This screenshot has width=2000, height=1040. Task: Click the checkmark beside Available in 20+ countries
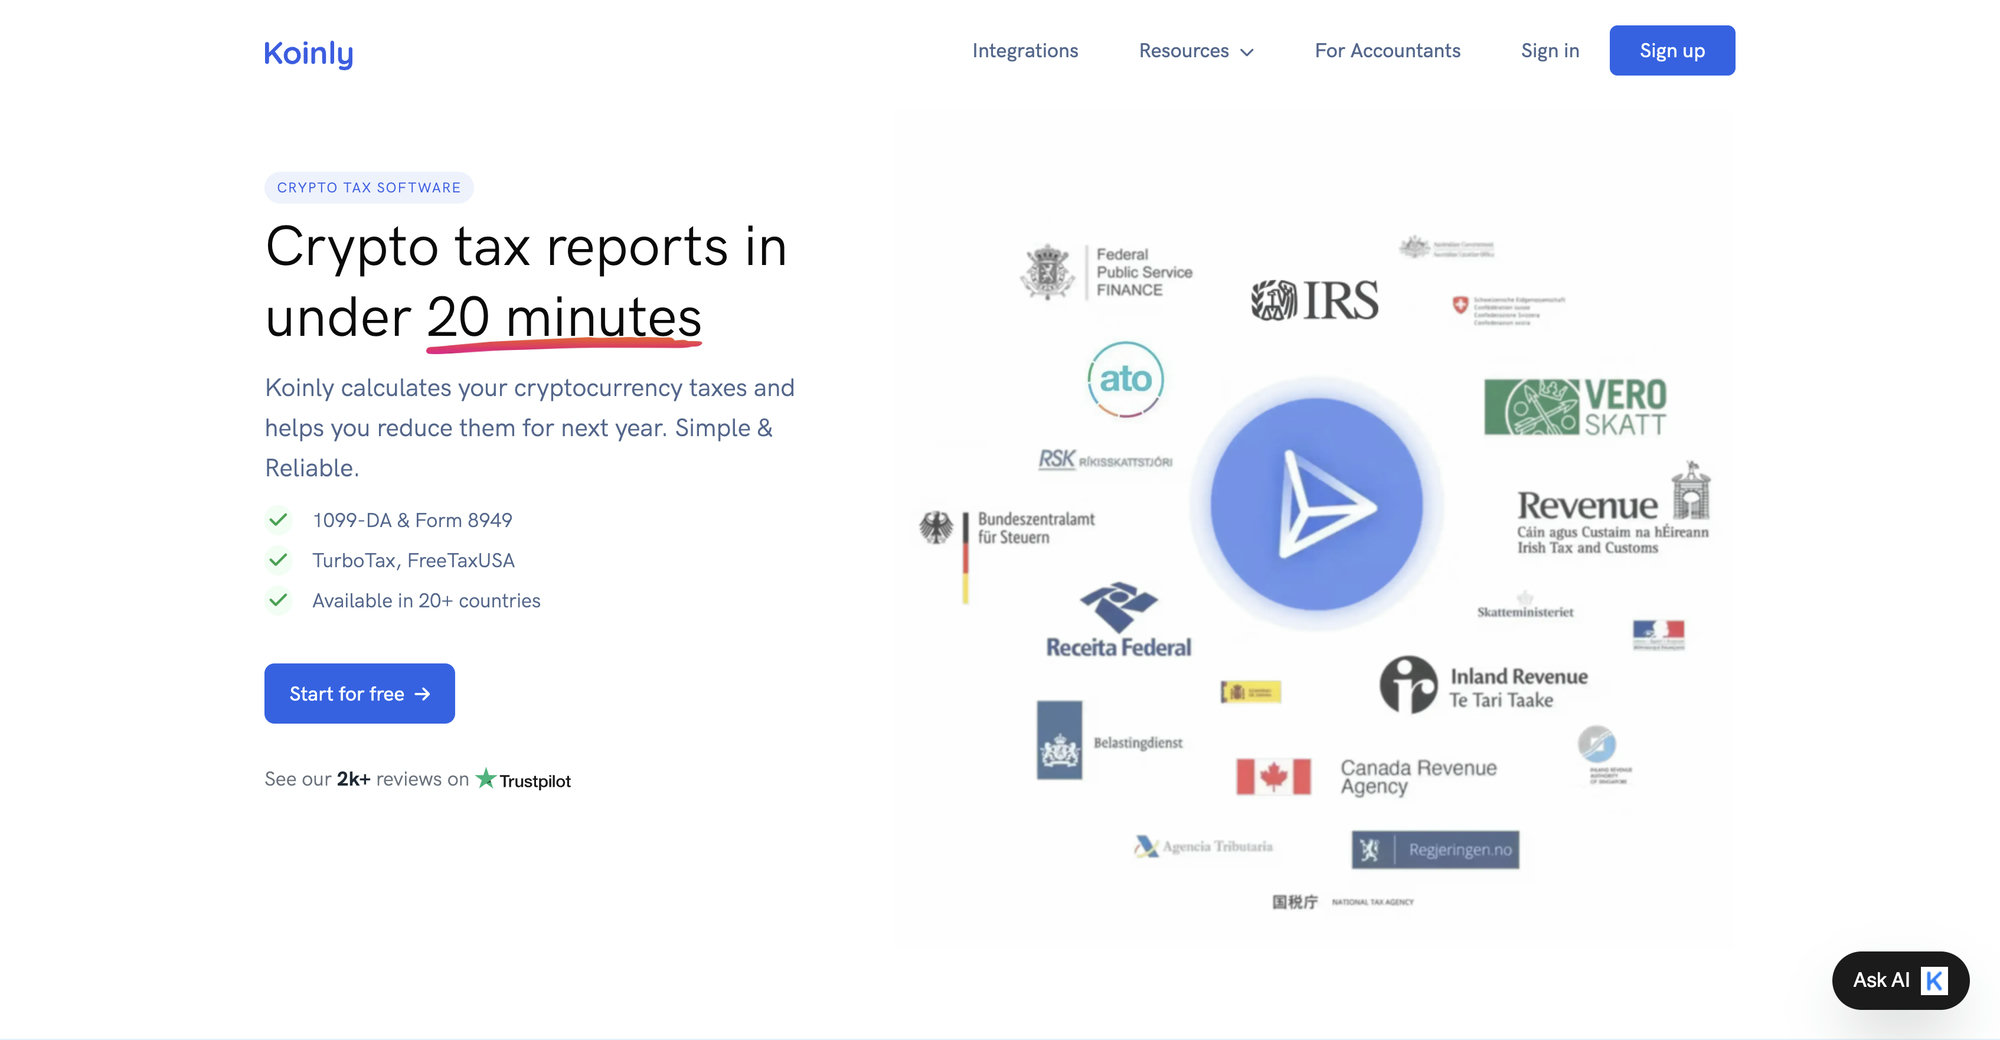click(x=278, y=600)
